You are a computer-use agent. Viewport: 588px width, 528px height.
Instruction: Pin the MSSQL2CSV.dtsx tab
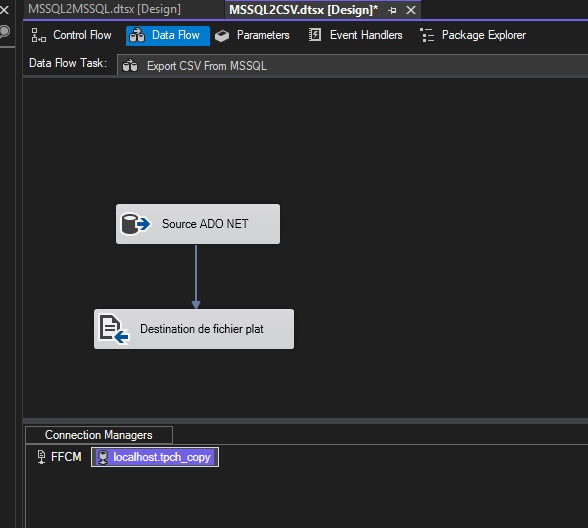click(x=392, y=10)
